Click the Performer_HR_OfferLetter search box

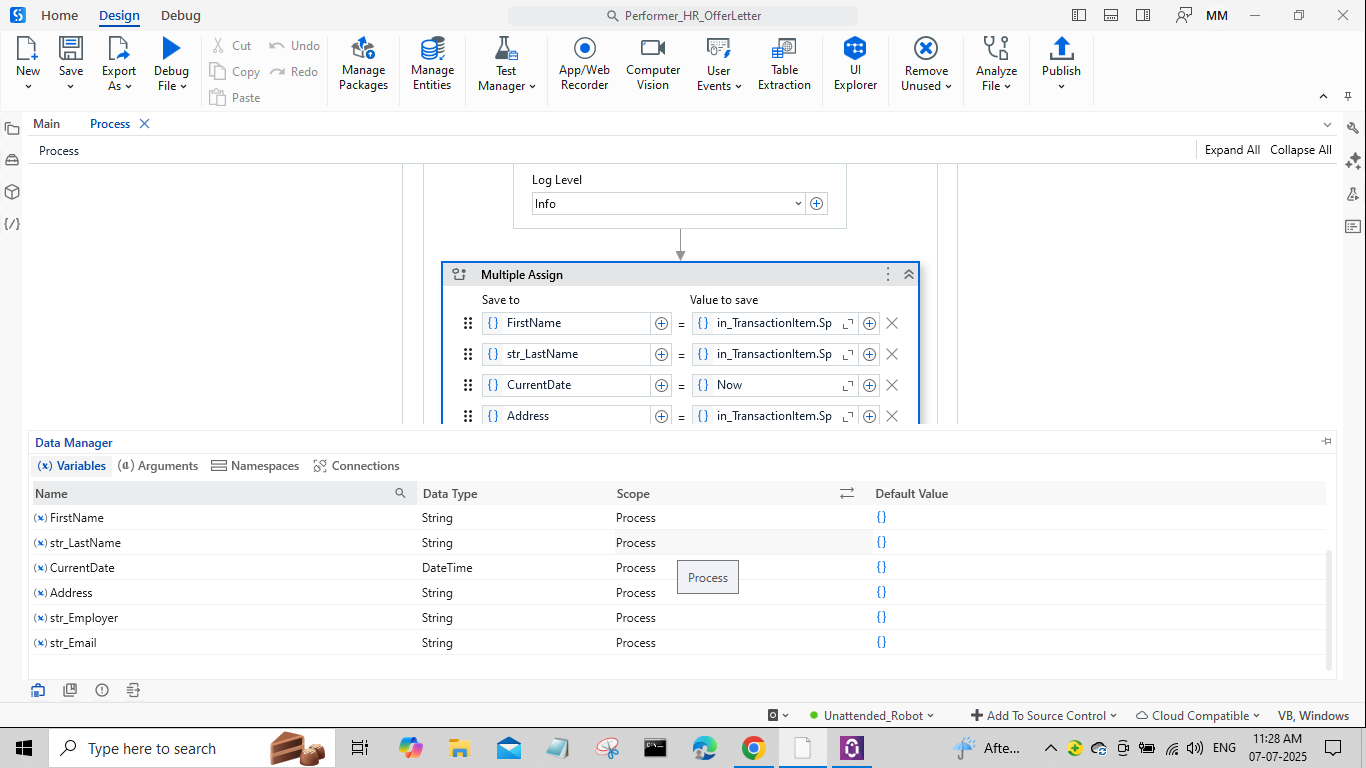click(683, 16)
